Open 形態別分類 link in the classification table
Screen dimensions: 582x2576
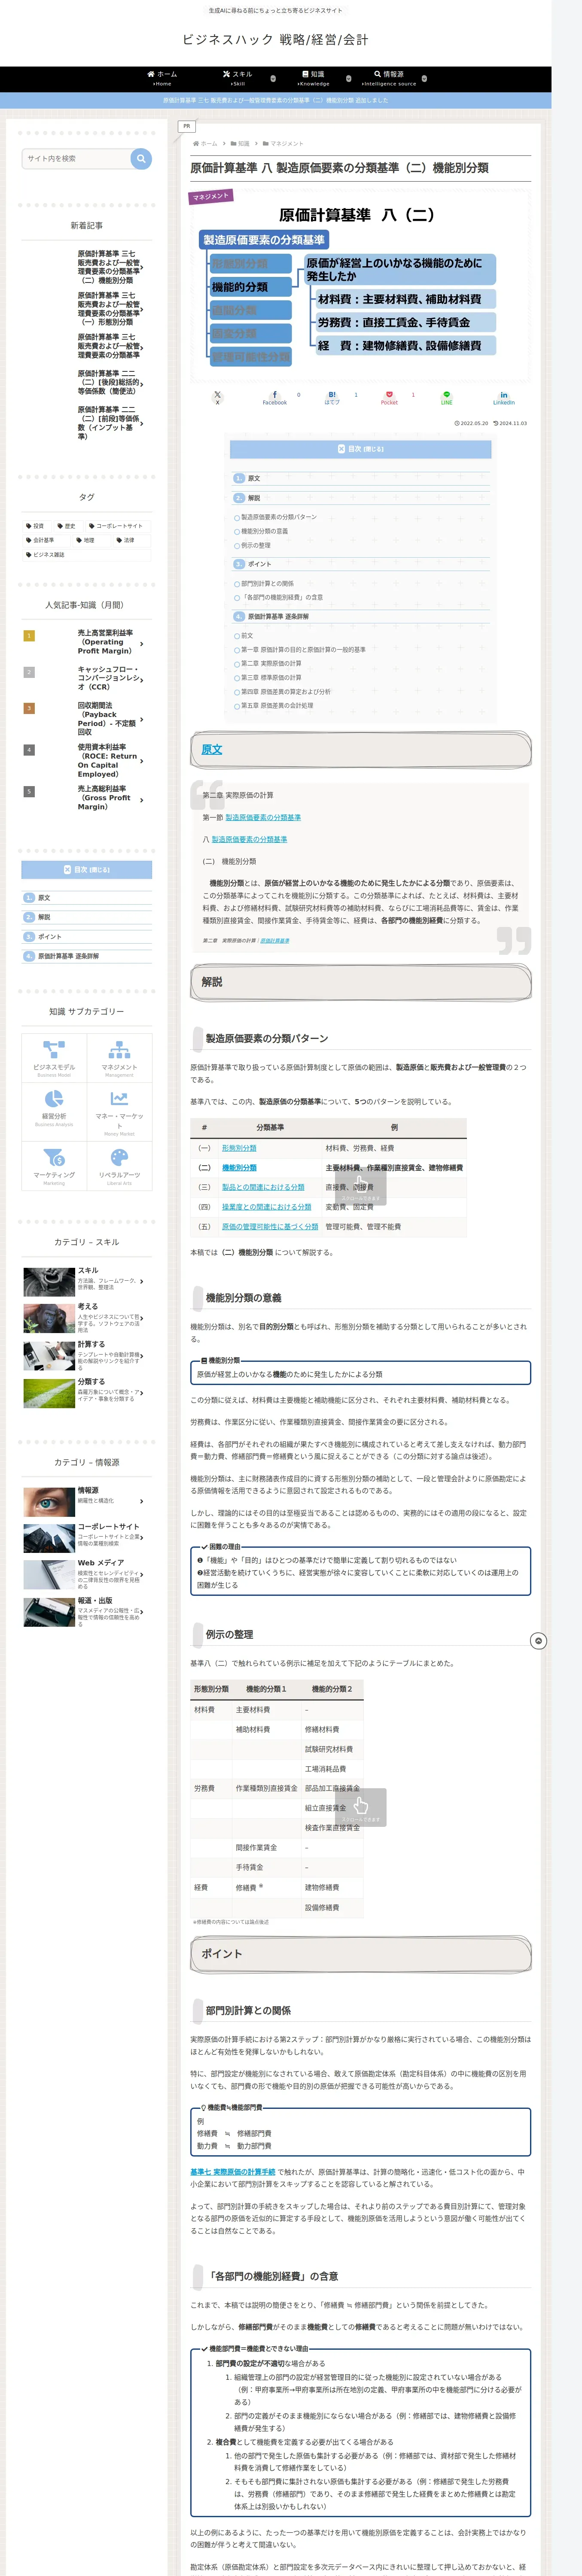coord(239,1148)
